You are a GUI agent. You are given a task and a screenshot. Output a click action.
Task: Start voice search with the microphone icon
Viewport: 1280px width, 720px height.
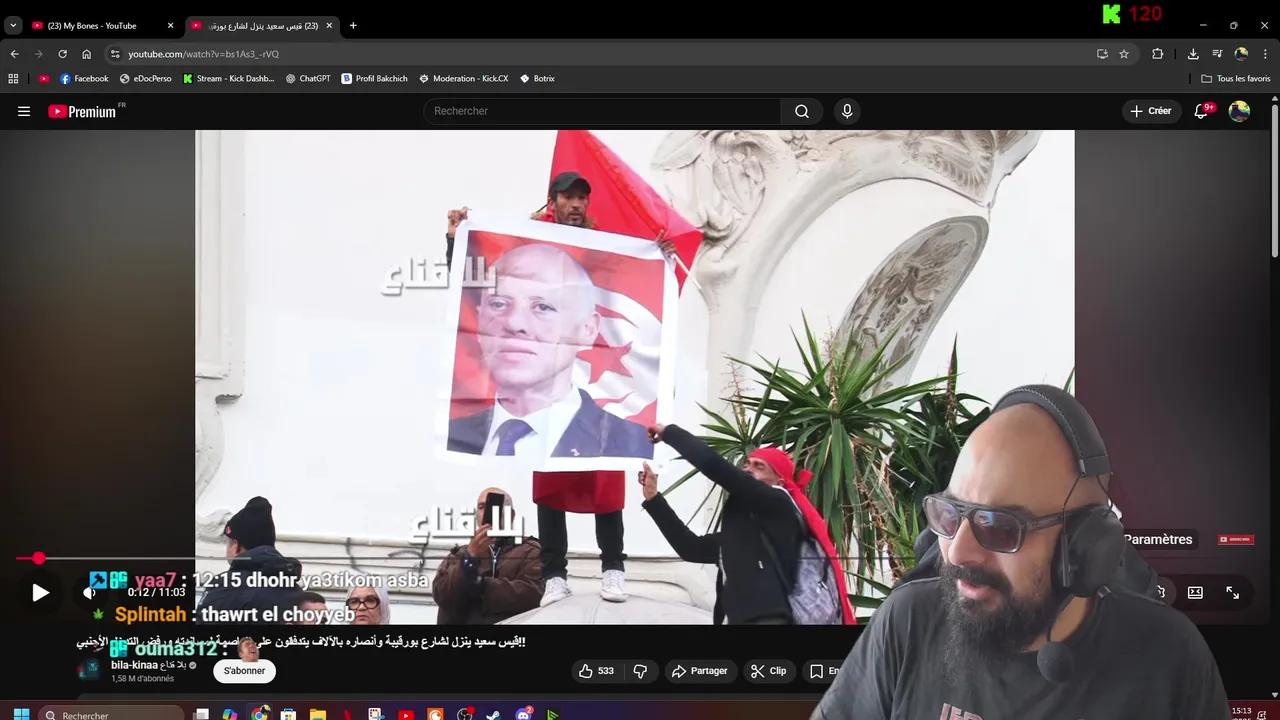click(847, 111)
